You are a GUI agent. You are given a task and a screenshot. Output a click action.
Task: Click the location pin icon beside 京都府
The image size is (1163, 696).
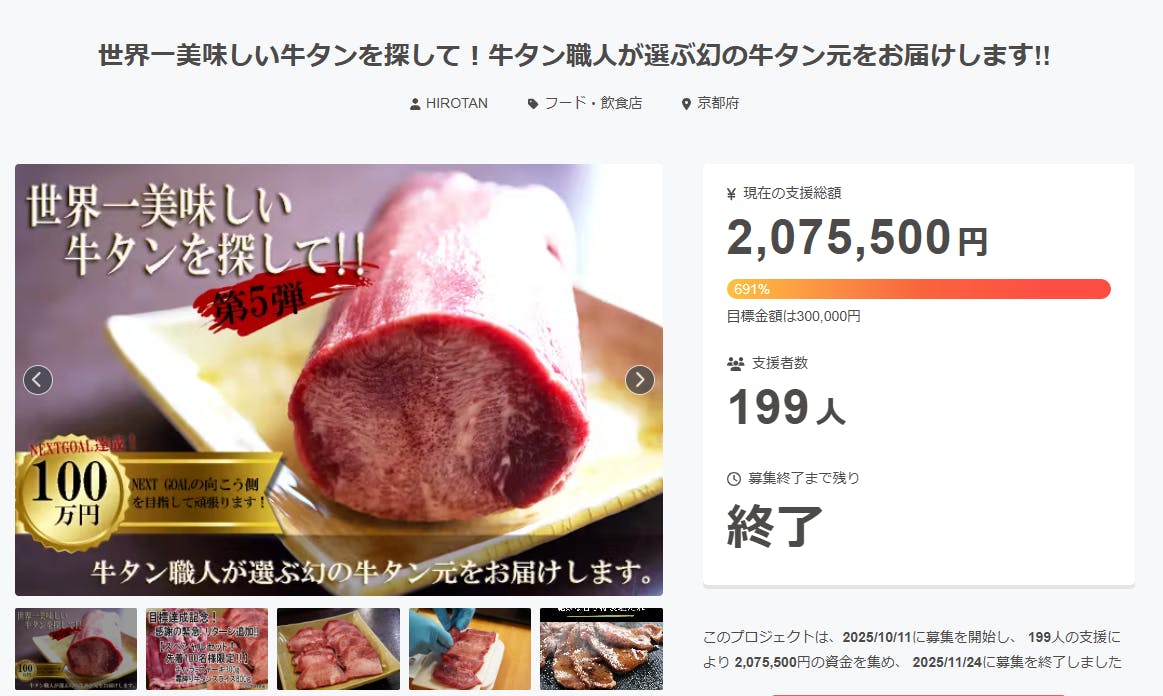686,104
